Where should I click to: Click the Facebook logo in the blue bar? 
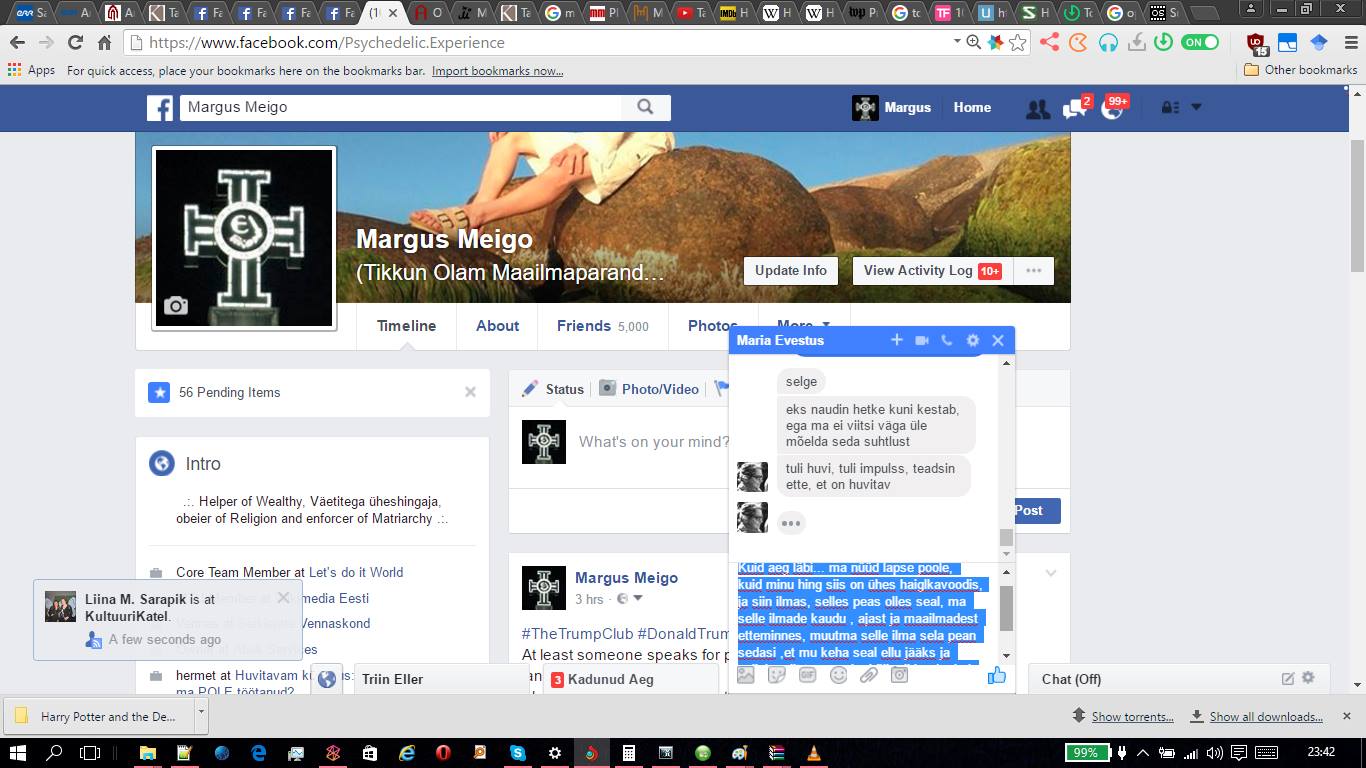click(x=160, y=108)
